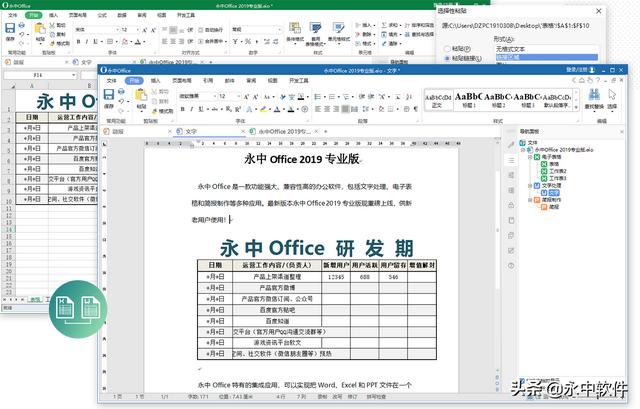Screen dimensions: 640x409
Task: Apply font color in front Word ribbon
Action: pyautogui.click(x=277, y=109)
